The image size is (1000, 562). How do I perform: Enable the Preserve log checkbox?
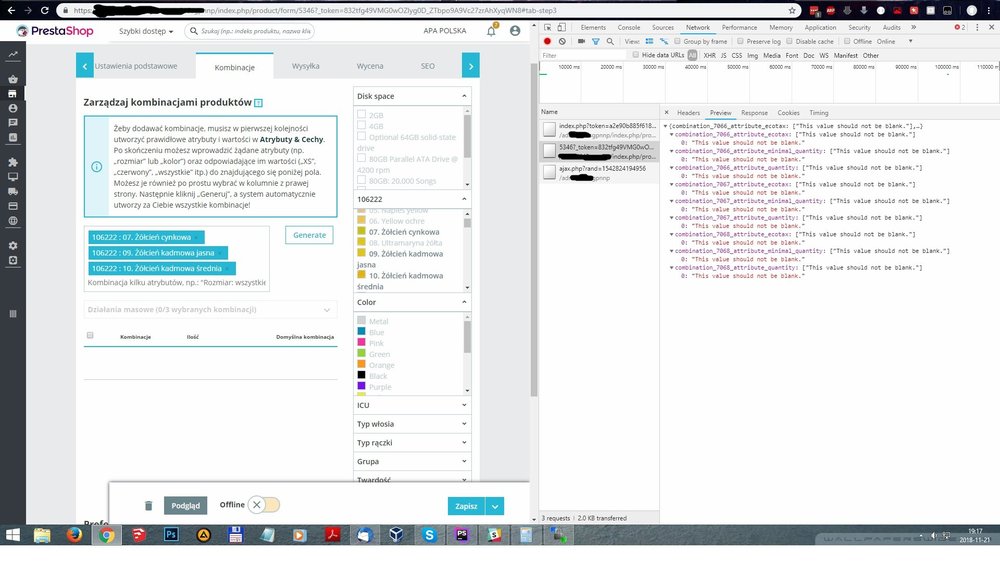coord(740,41)
